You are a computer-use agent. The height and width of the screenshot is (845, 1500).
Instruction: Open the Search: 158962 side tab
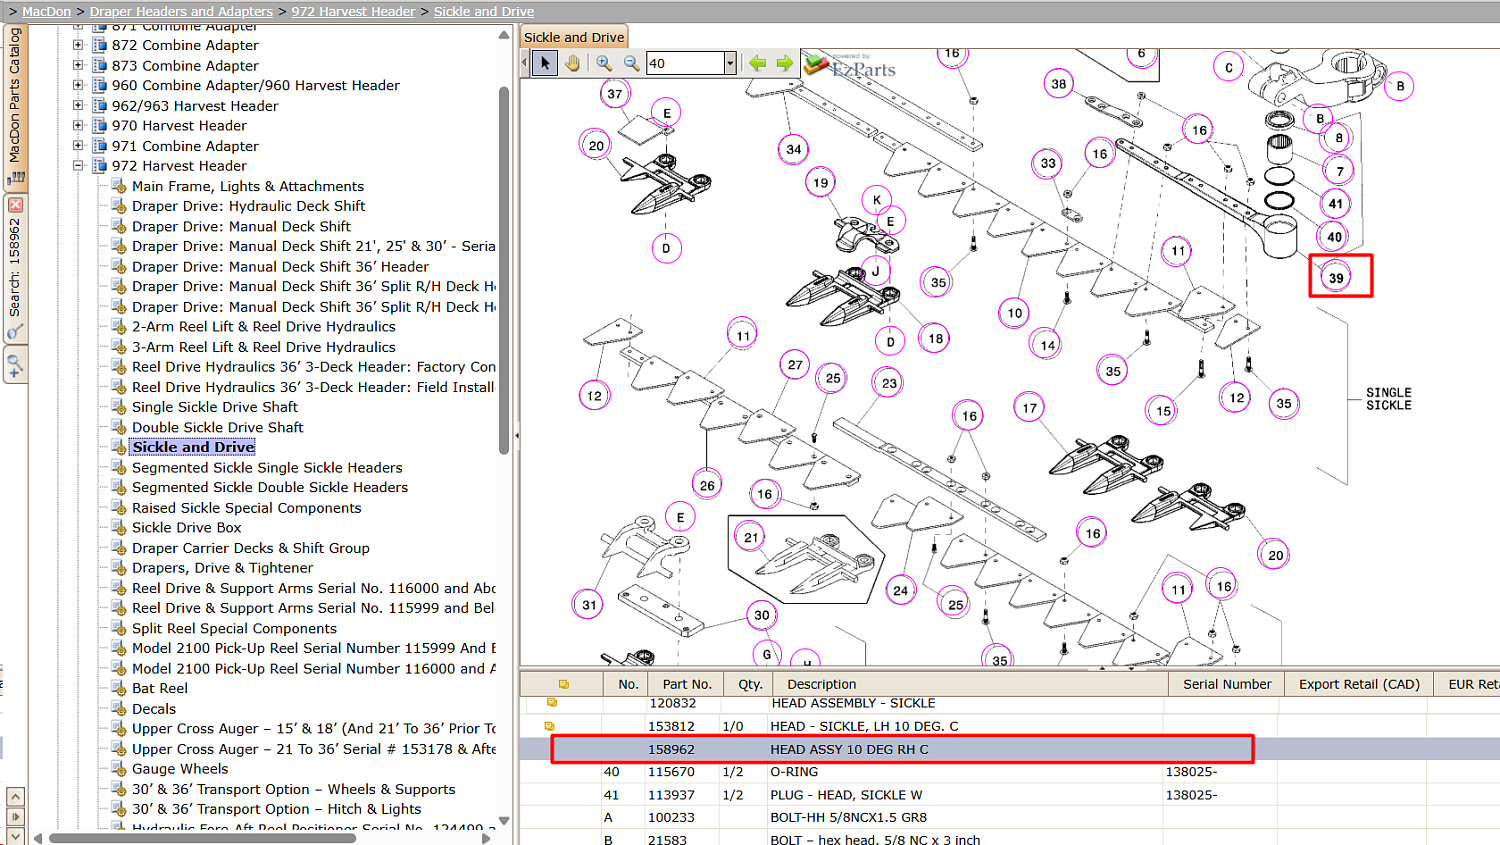[15, 267]
